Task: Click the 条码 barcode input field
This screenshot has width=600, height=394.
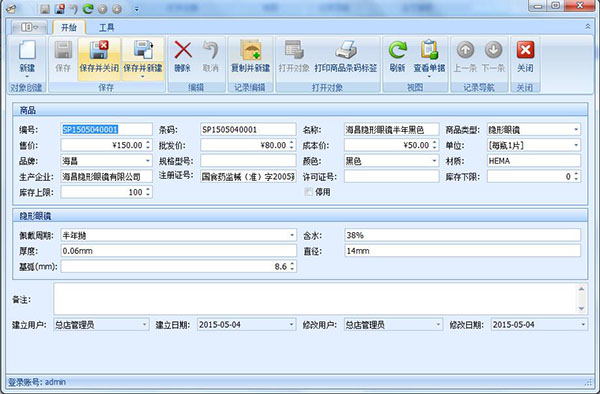Action: click(248, 130)
